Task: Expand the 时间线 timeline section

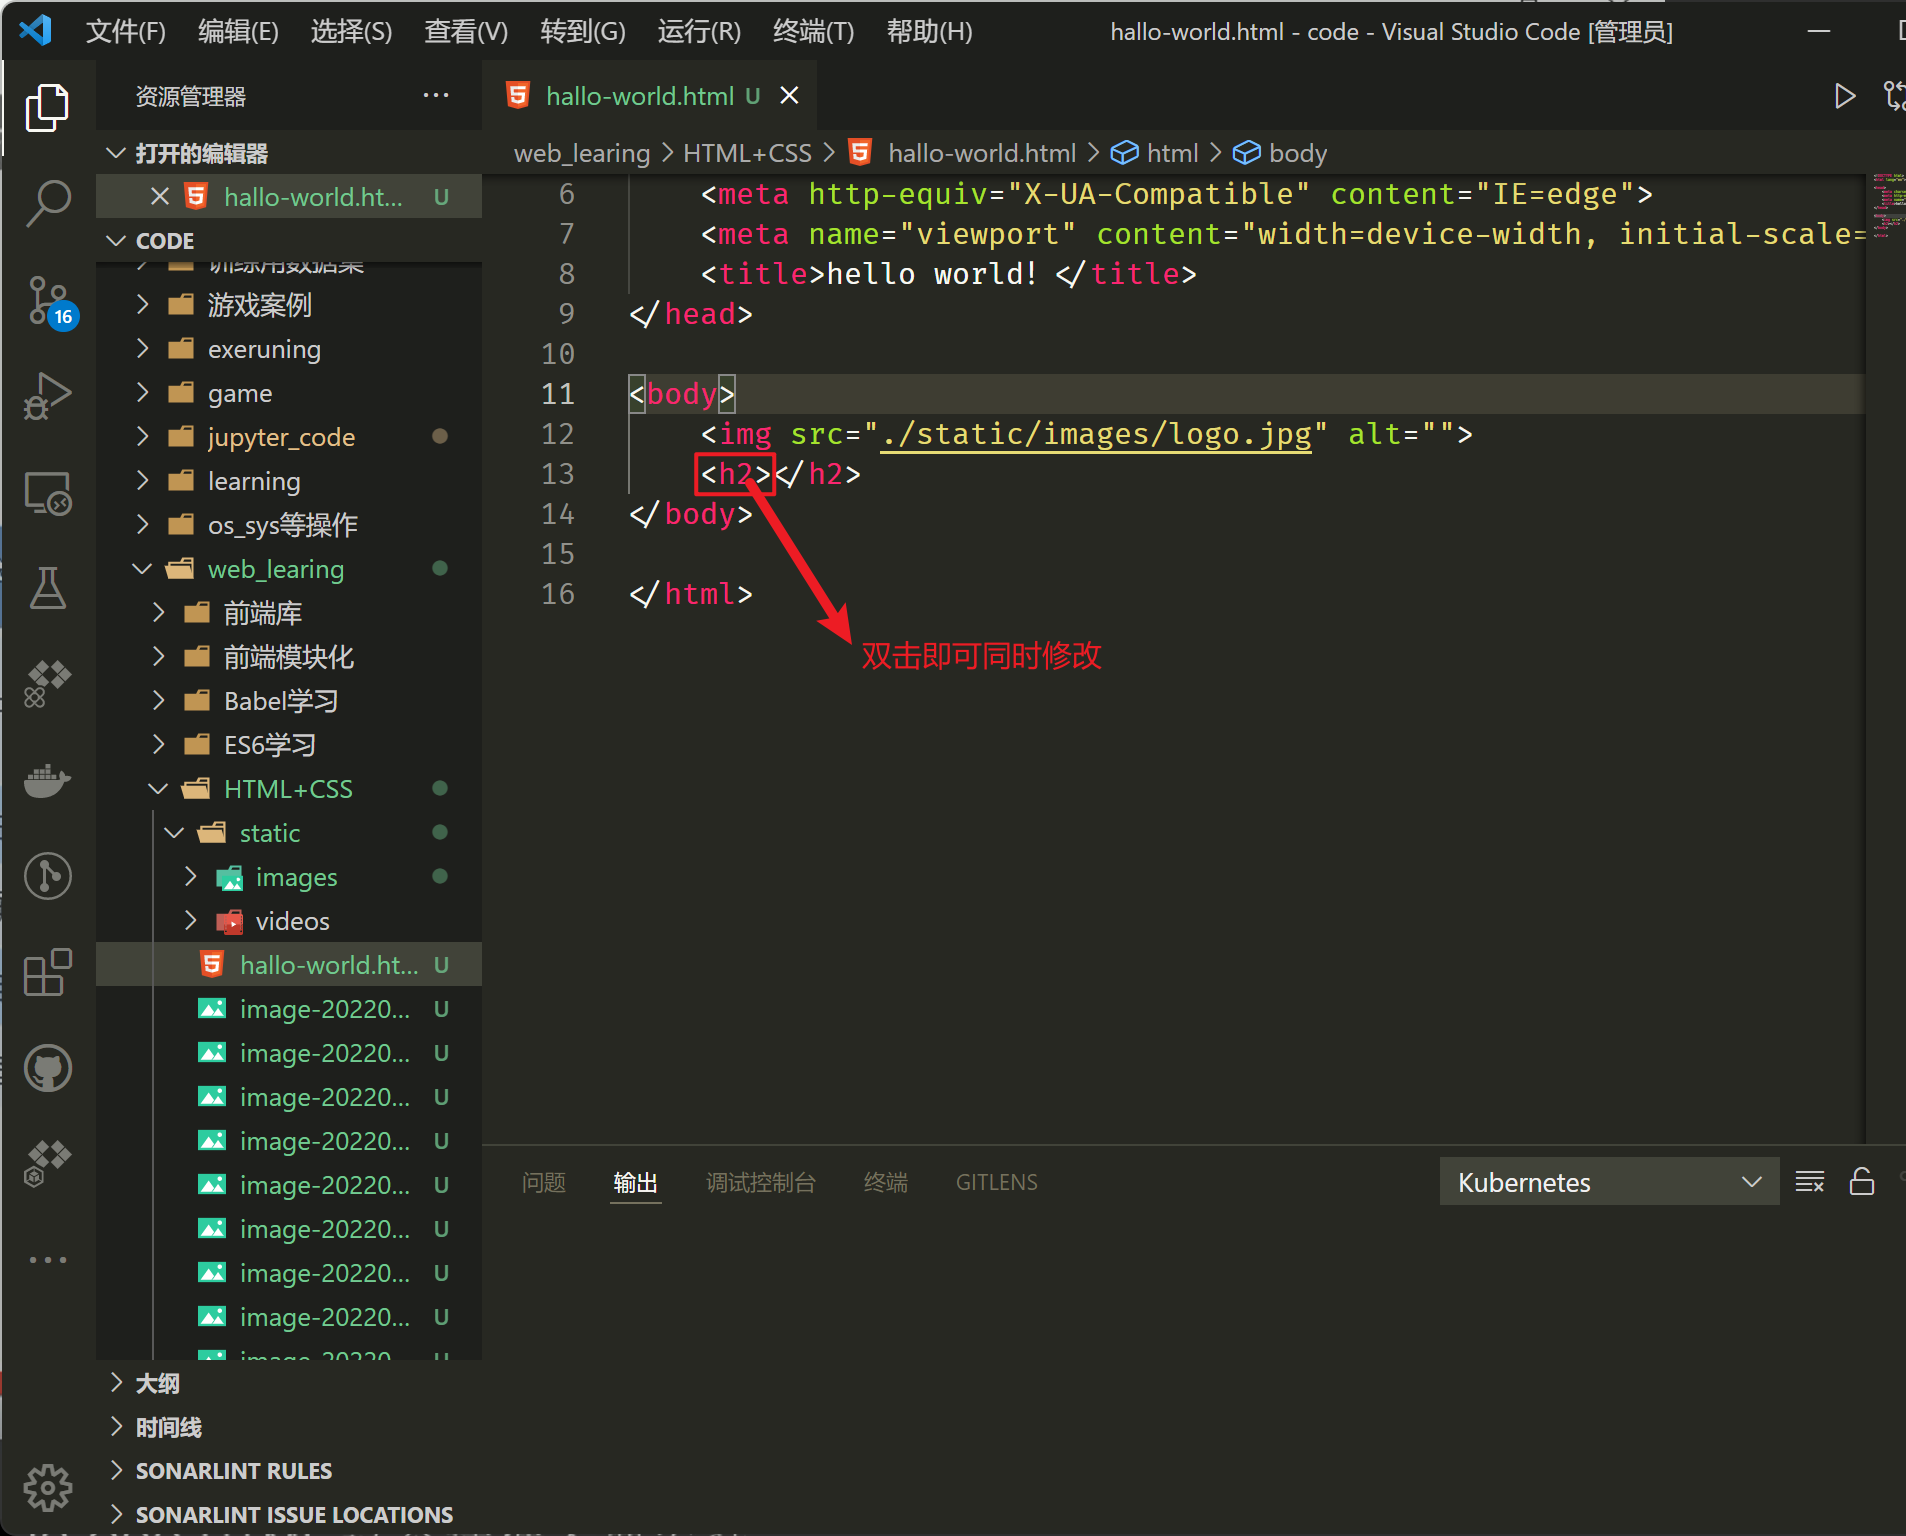Action: (x=116, y=1427)
